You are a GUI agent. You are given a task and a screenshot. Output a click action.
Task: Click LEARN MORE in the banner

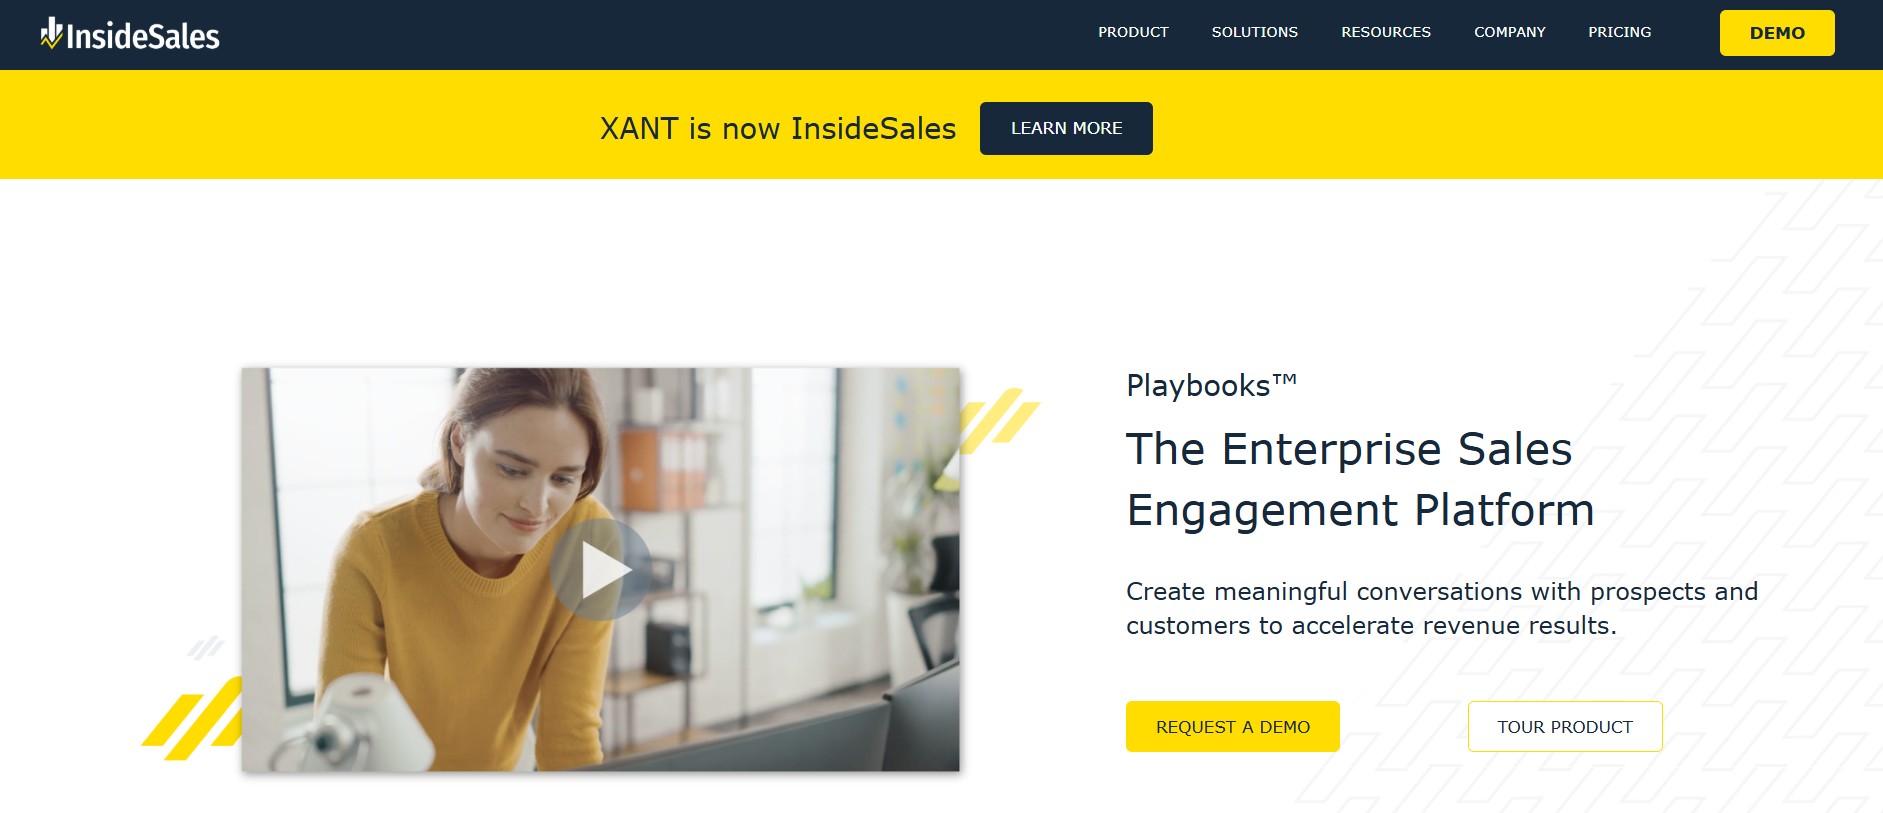point(1066,128)
